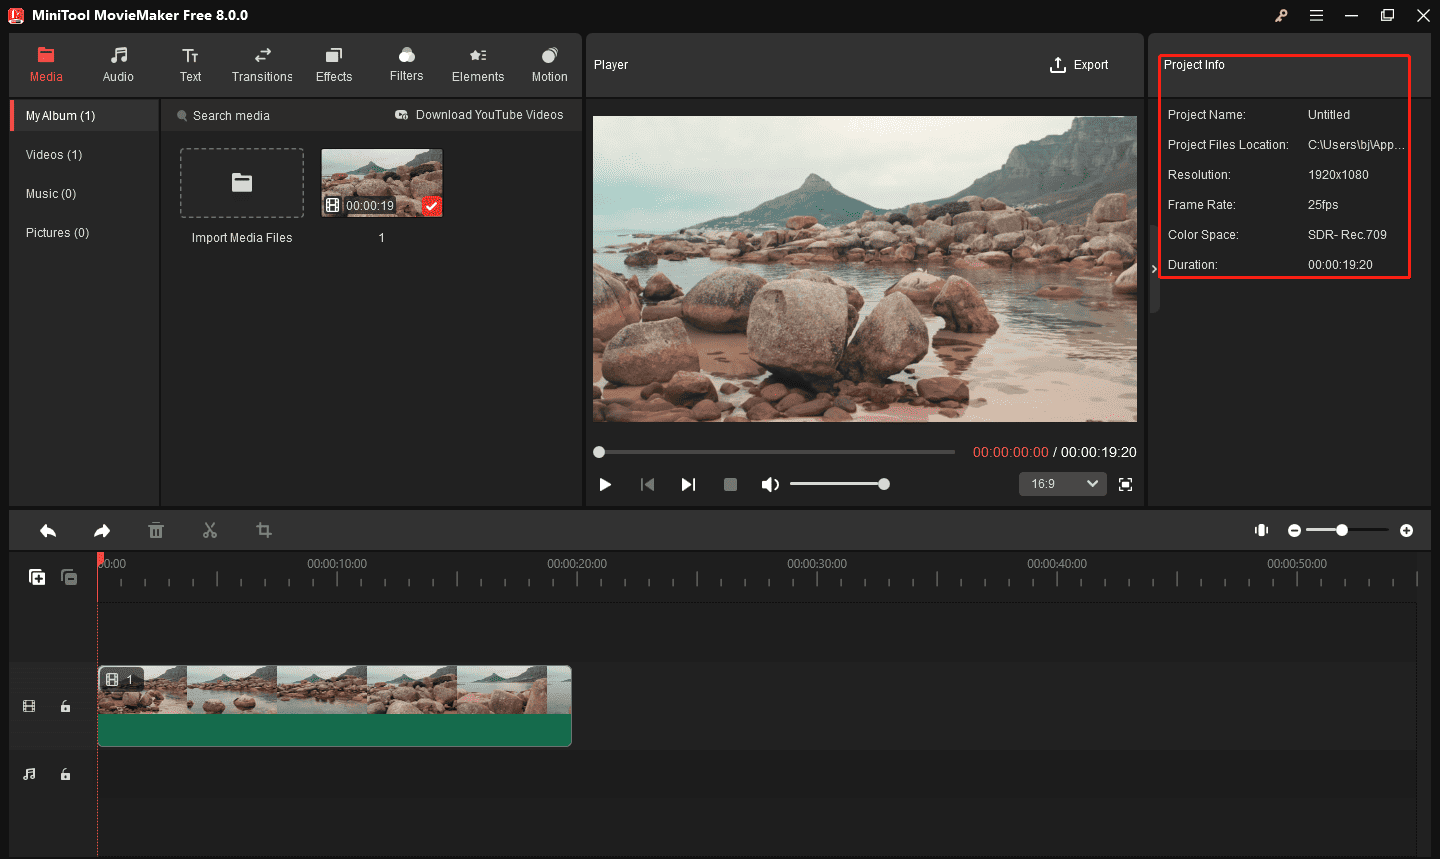1440x859 pixels.
Task: Undo the last action with the arrow icon
Action: (48, 530)
